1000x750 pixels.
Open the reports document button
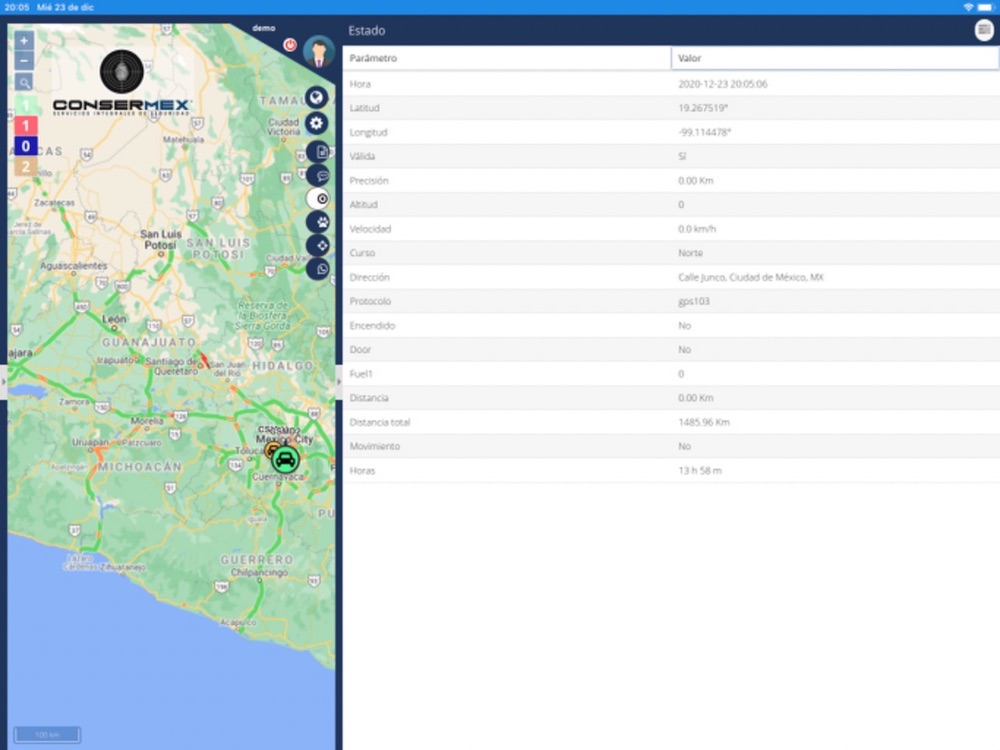[320, 152]
